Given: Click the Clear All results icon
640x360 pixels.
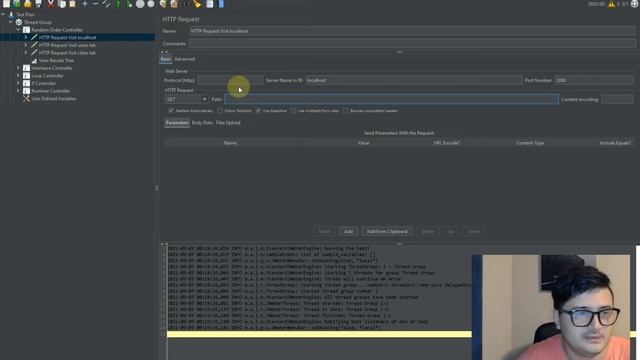Looking at the screenshot, I should tap(174, 4).
